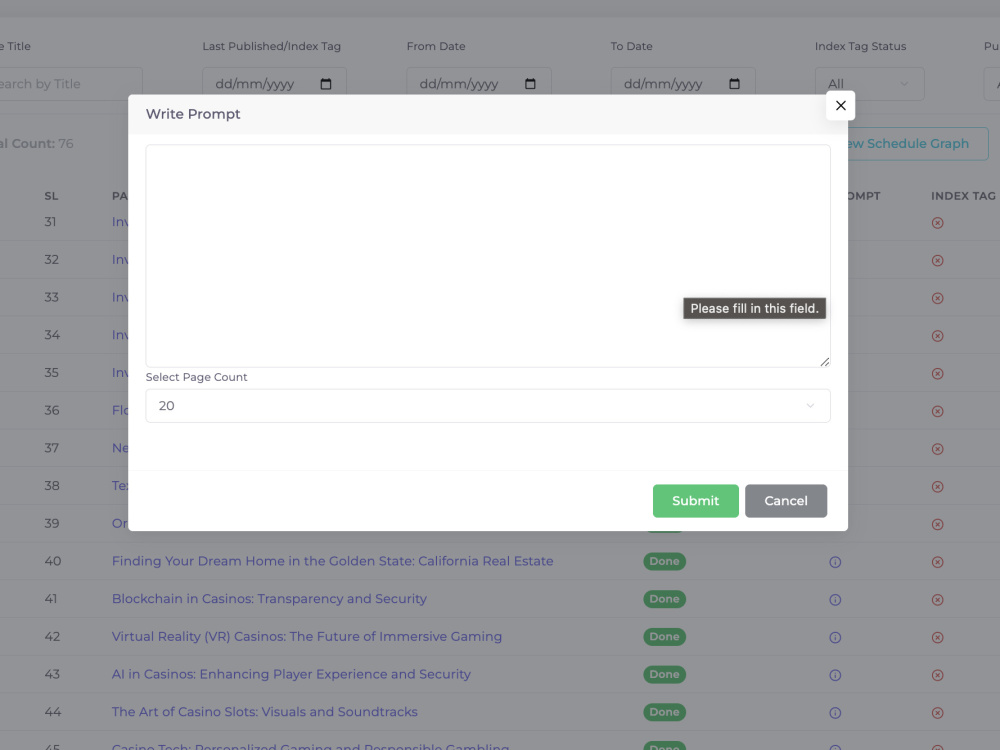1000x750 pixels.
Task: Click the index tag icon for row 42
Action: tap(938, 637)
